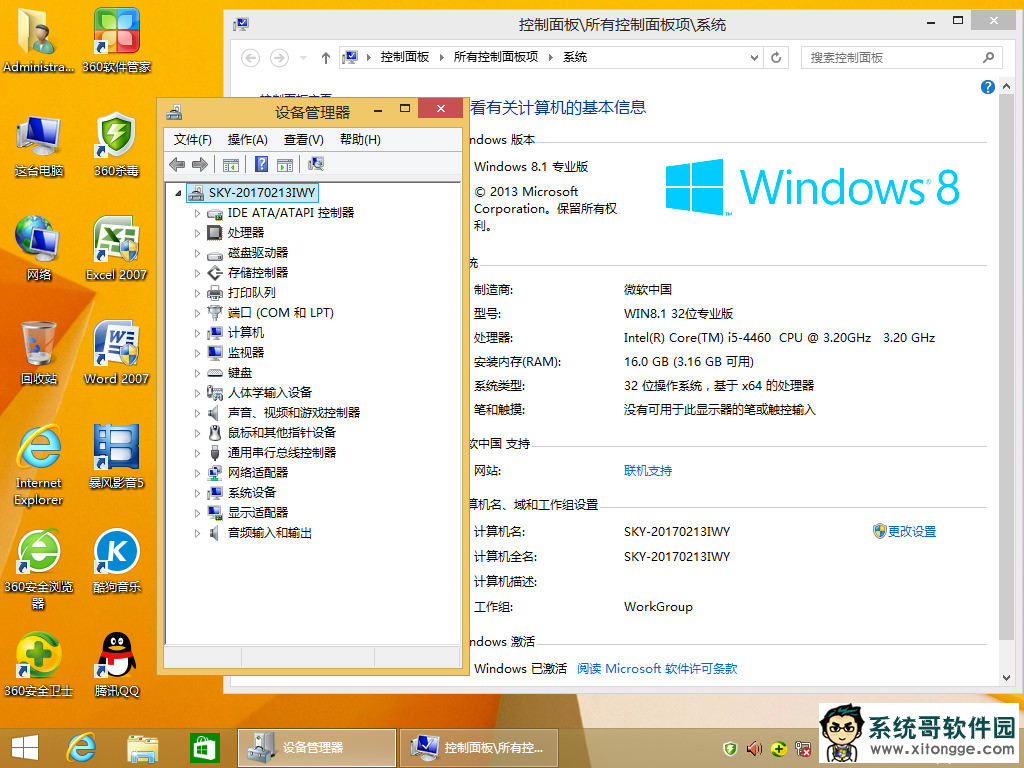Open the 查看(V) menu
Viewport: 1024px width, 768px height.
tap(303, 140)
